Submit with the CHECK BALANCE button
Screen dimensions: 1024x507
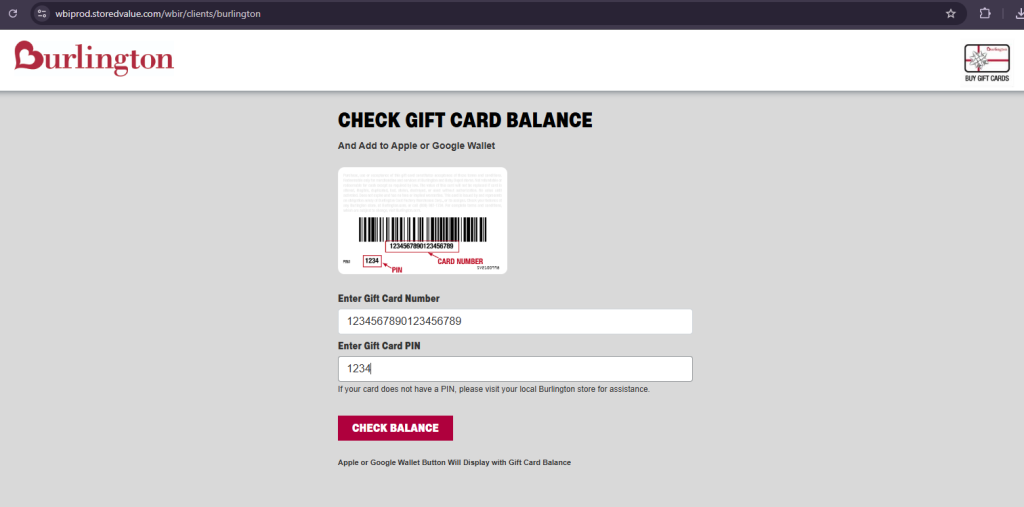point(395,428)
